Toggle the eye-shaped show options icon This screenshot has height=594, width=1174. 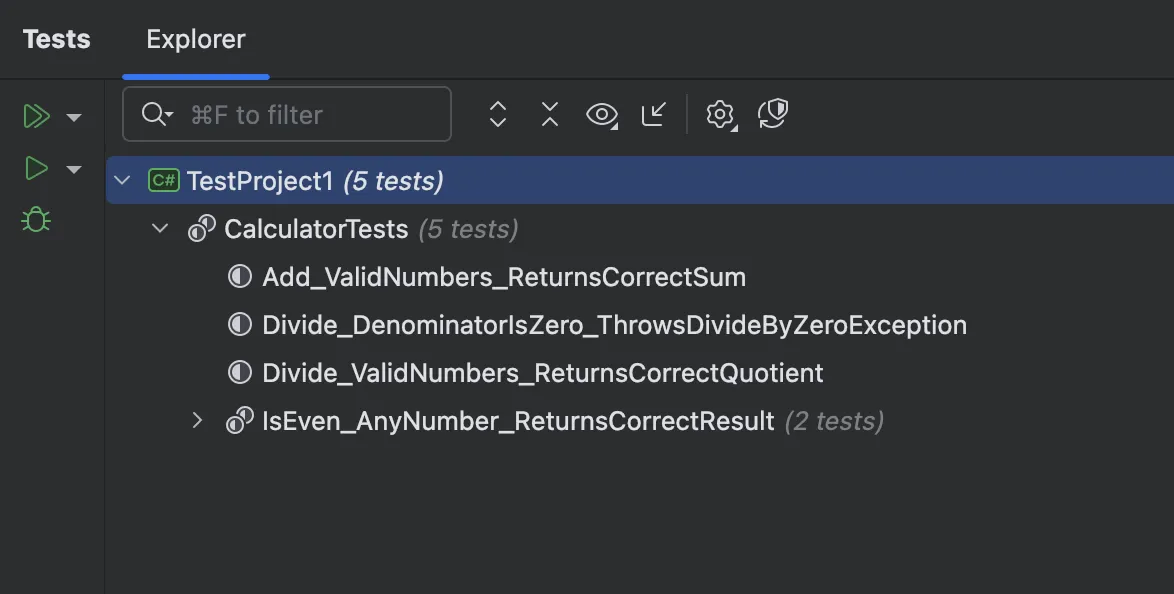pyautogui.click(x=601, y=115)
